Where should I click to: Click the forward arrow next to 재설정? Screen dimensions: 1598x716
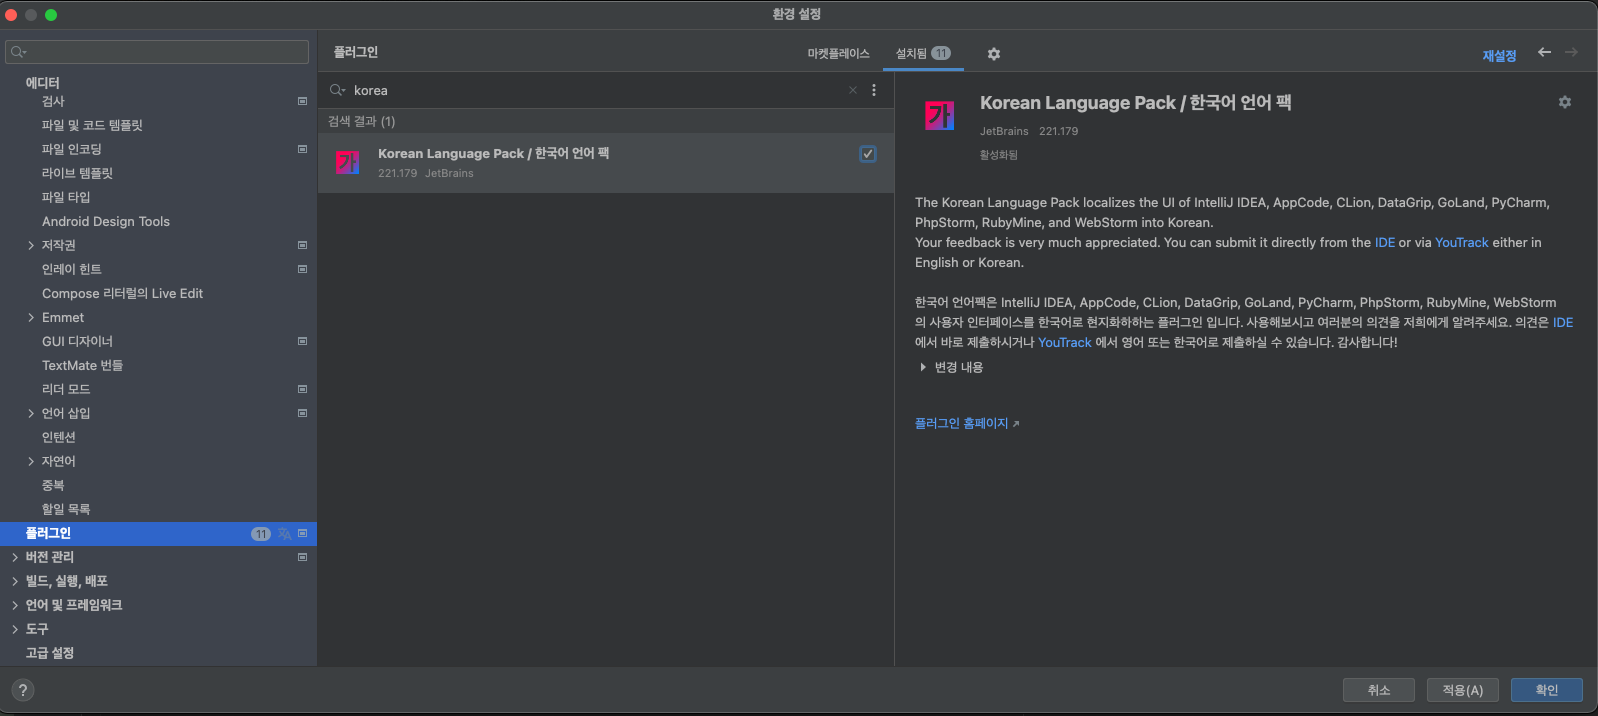(1571, 52)
